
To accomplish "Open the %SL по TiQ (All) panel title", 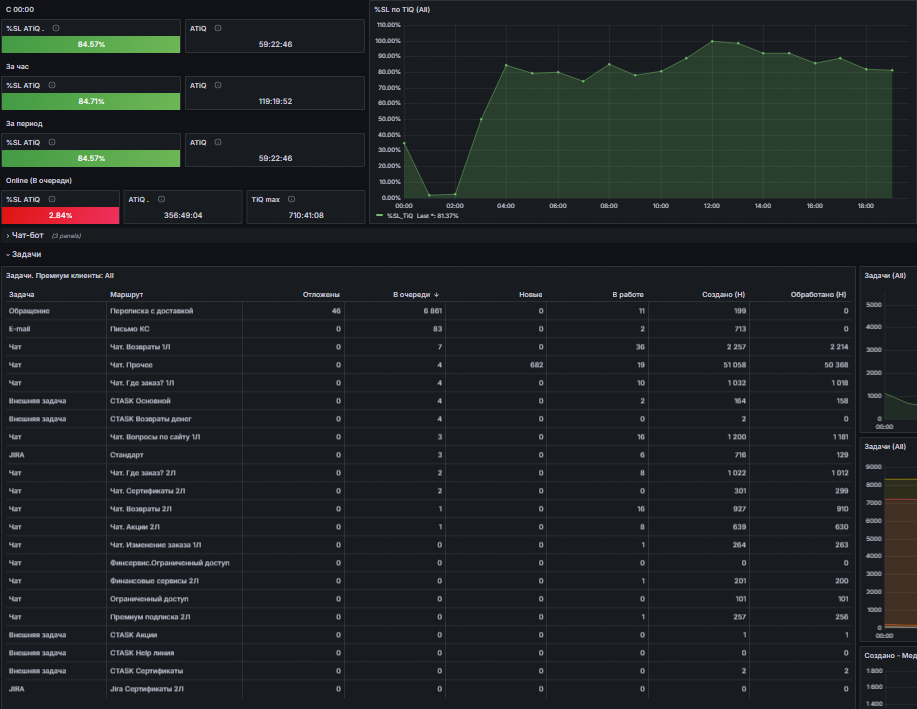I will (x=402, y=9).
